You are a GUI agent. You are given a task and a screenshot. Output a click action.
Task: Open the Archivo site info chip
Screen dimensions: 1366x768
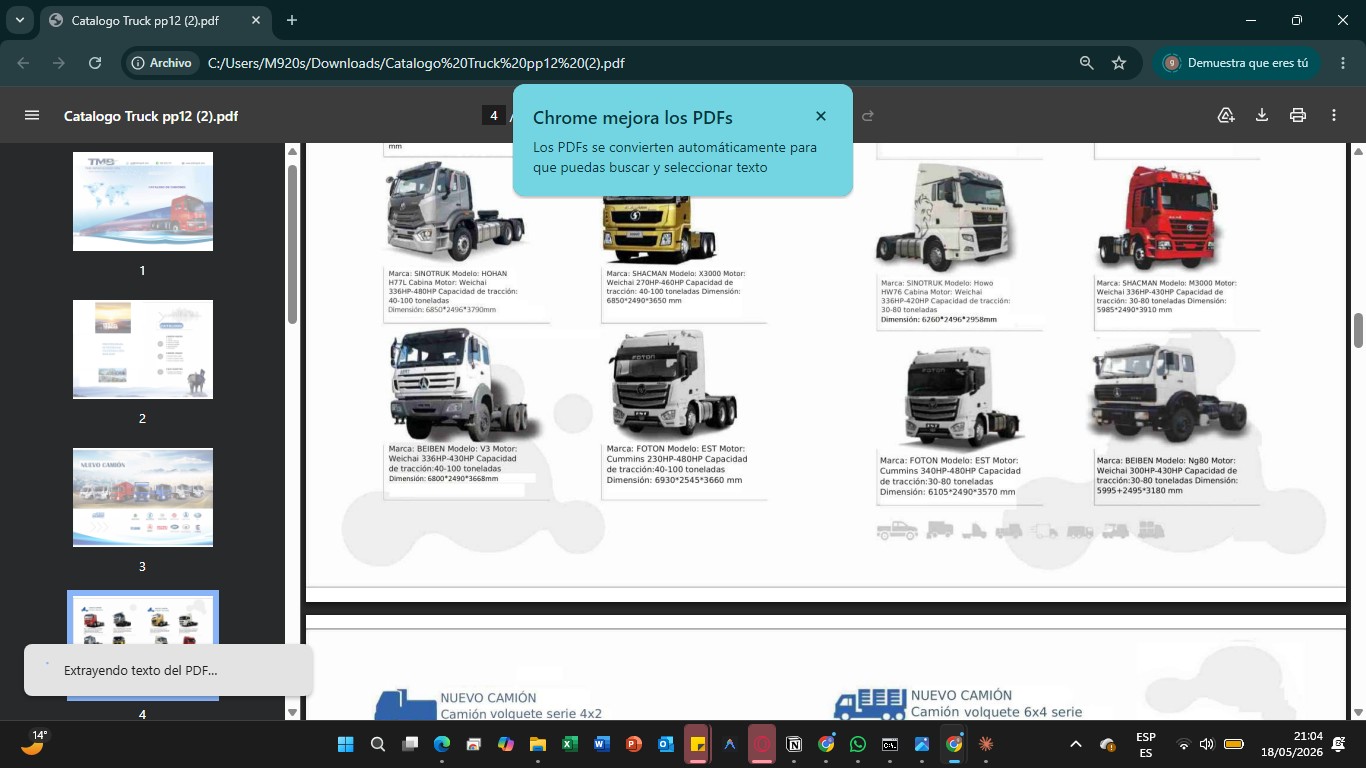point(161,63)
